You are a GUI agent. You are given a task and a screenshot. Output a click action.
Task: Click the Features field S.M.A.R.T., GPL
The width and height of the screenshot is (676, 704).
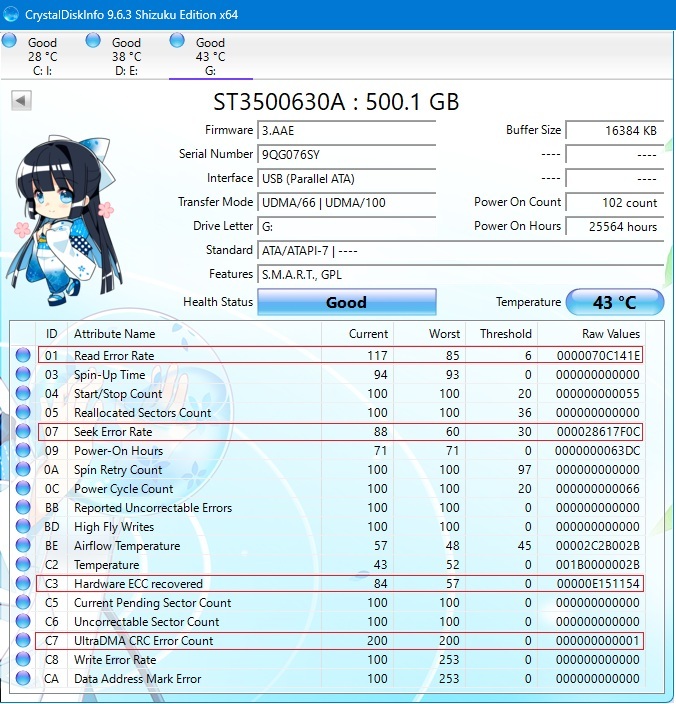[461, 274]
